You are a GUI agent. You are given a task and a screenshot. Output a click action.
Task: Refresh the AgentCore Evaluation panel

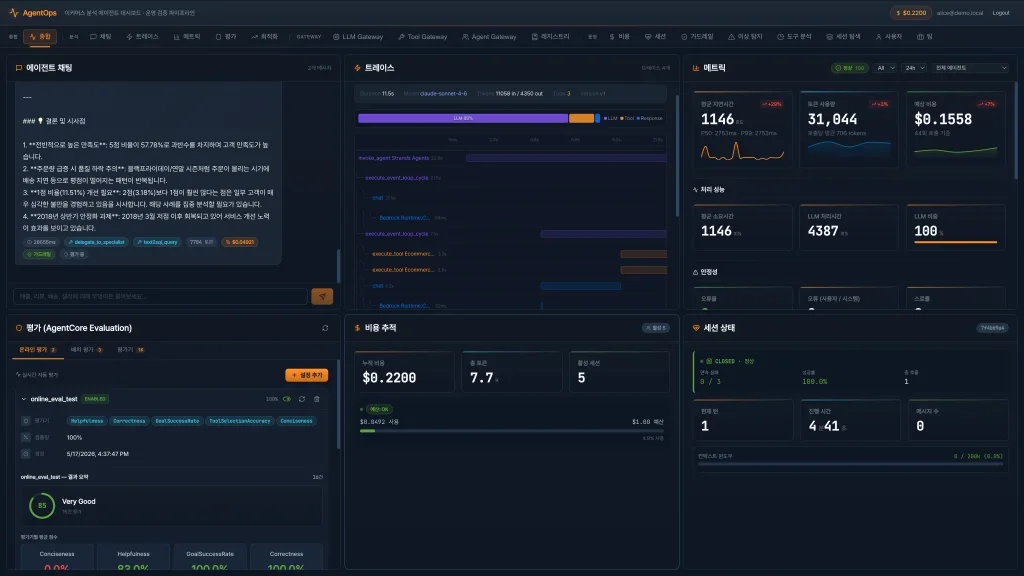pyautogui.click(x=325, y=328)
